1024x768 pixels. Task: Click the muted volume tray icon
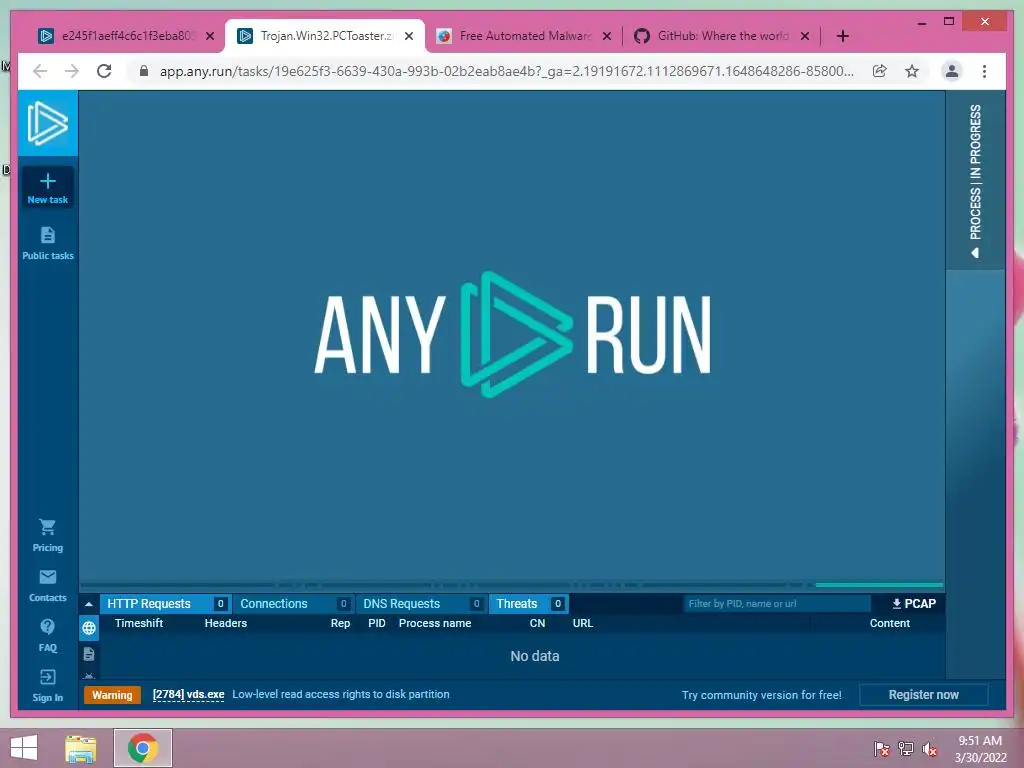(x=930, y=749)
